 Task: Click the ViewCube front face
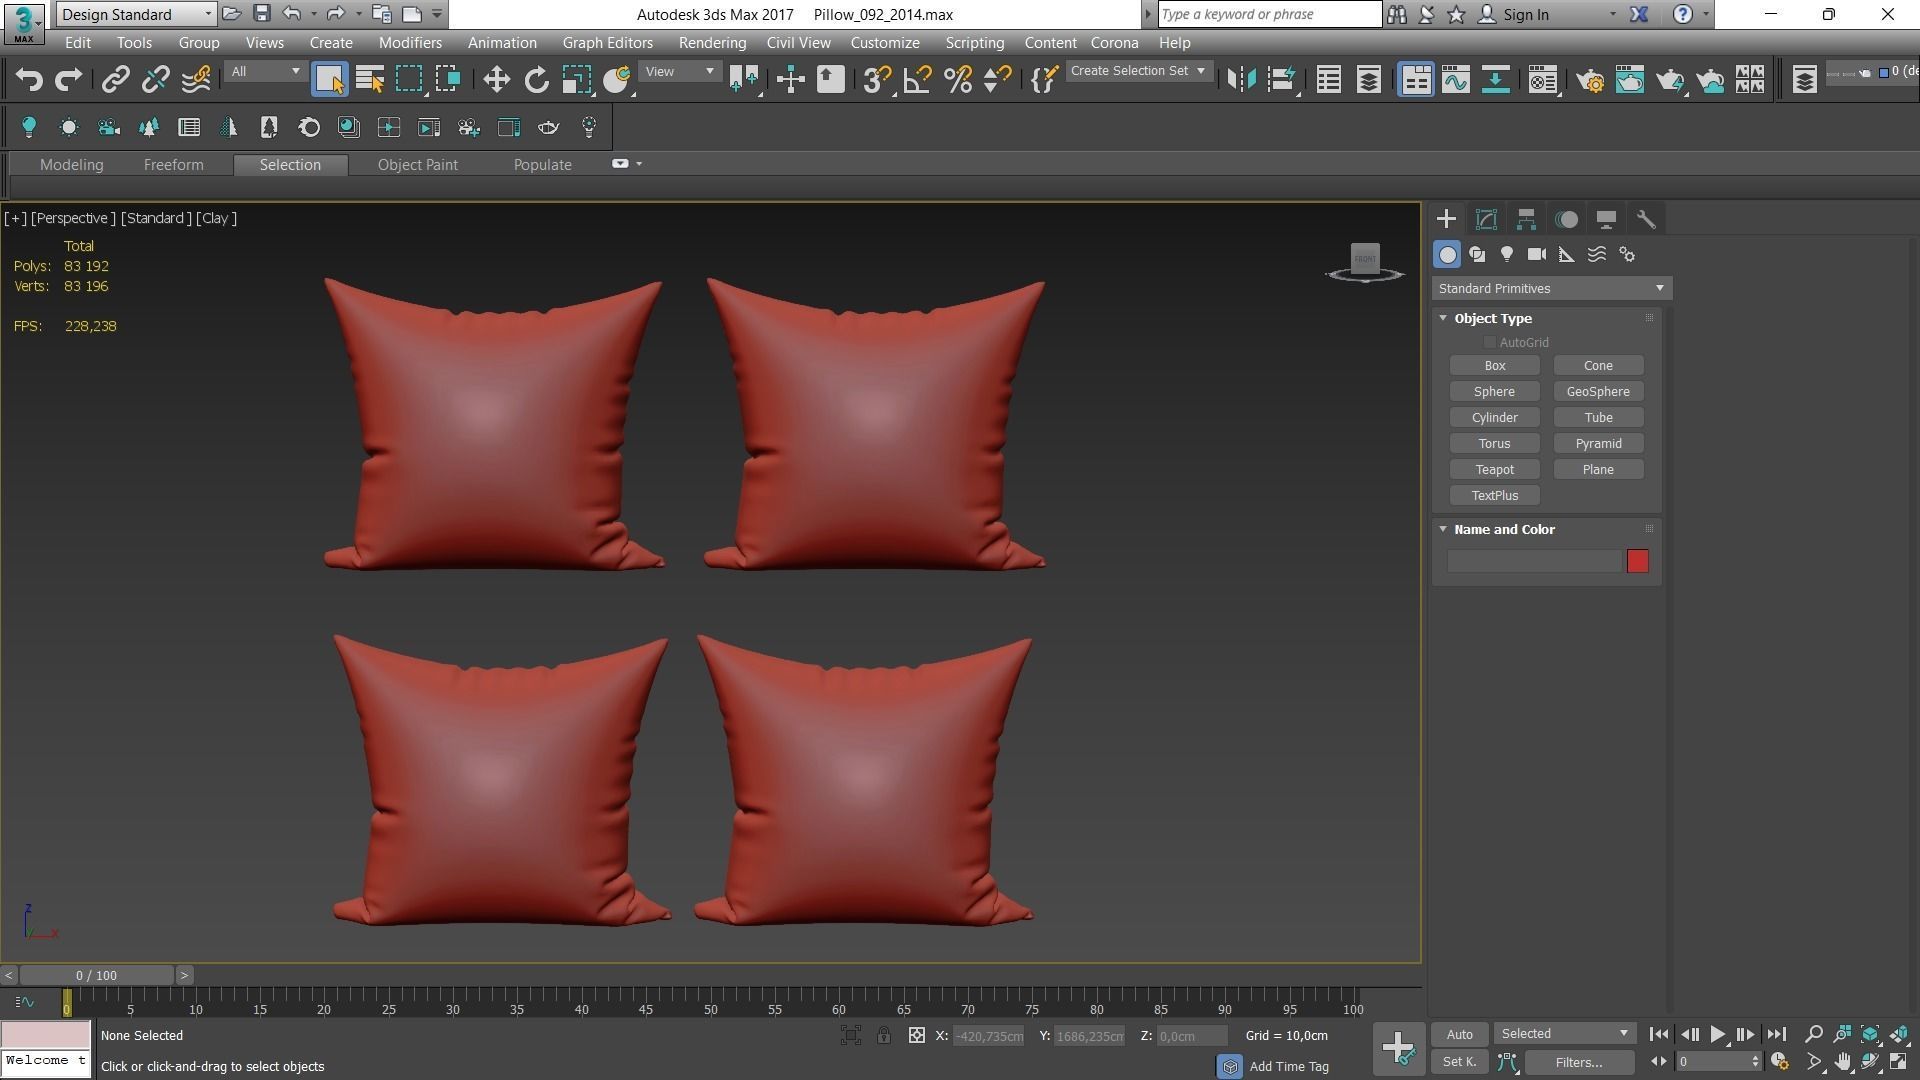pos(1365,258)
